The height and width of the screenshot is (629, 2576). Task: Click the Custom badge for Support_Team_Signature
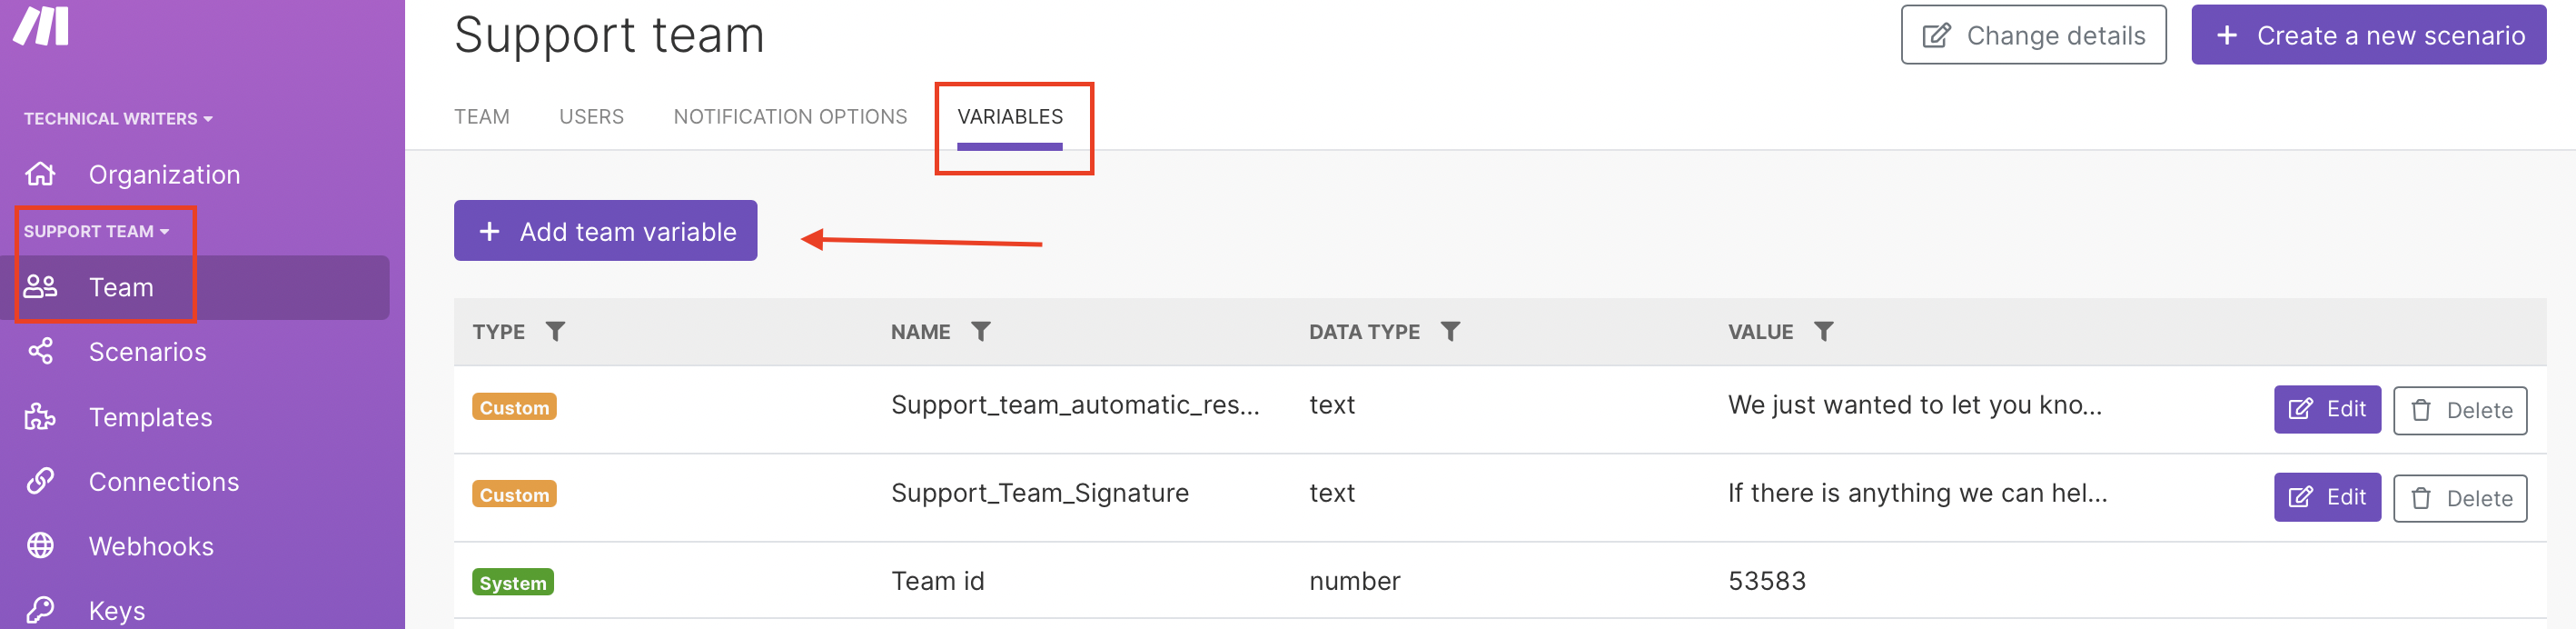514,494
